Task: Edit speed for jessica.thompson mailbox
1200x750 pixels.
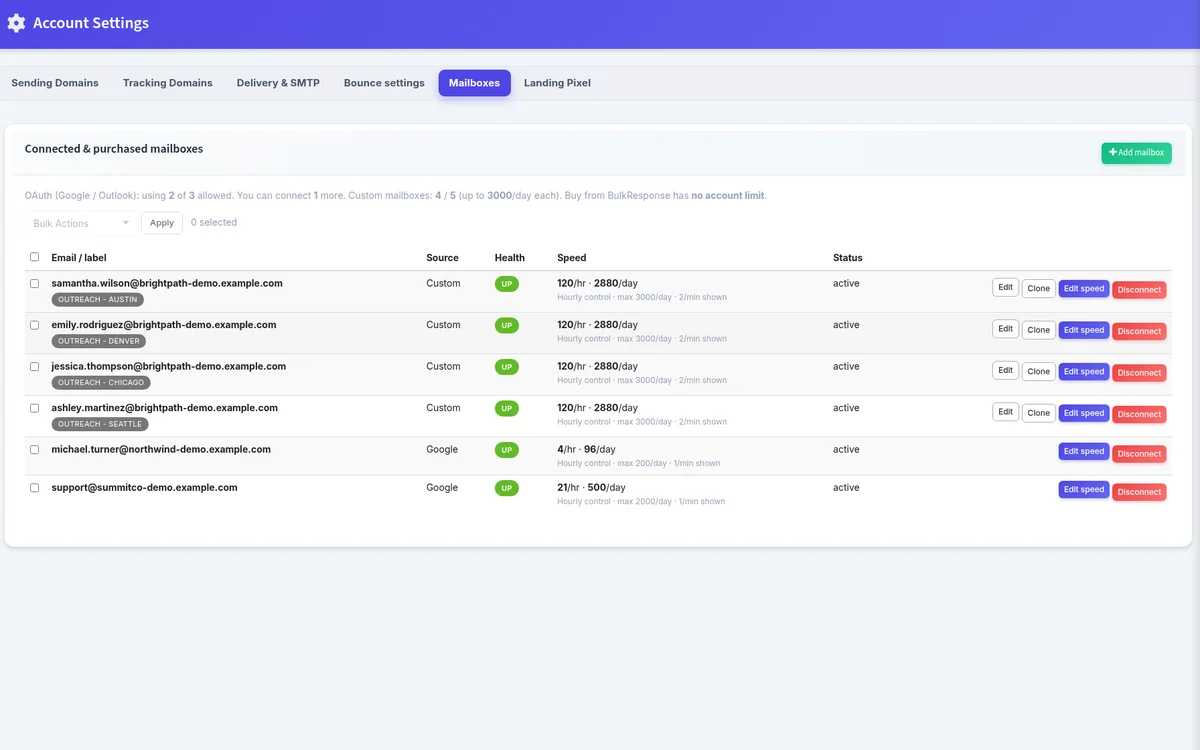Action: (x=1084, y=371)
